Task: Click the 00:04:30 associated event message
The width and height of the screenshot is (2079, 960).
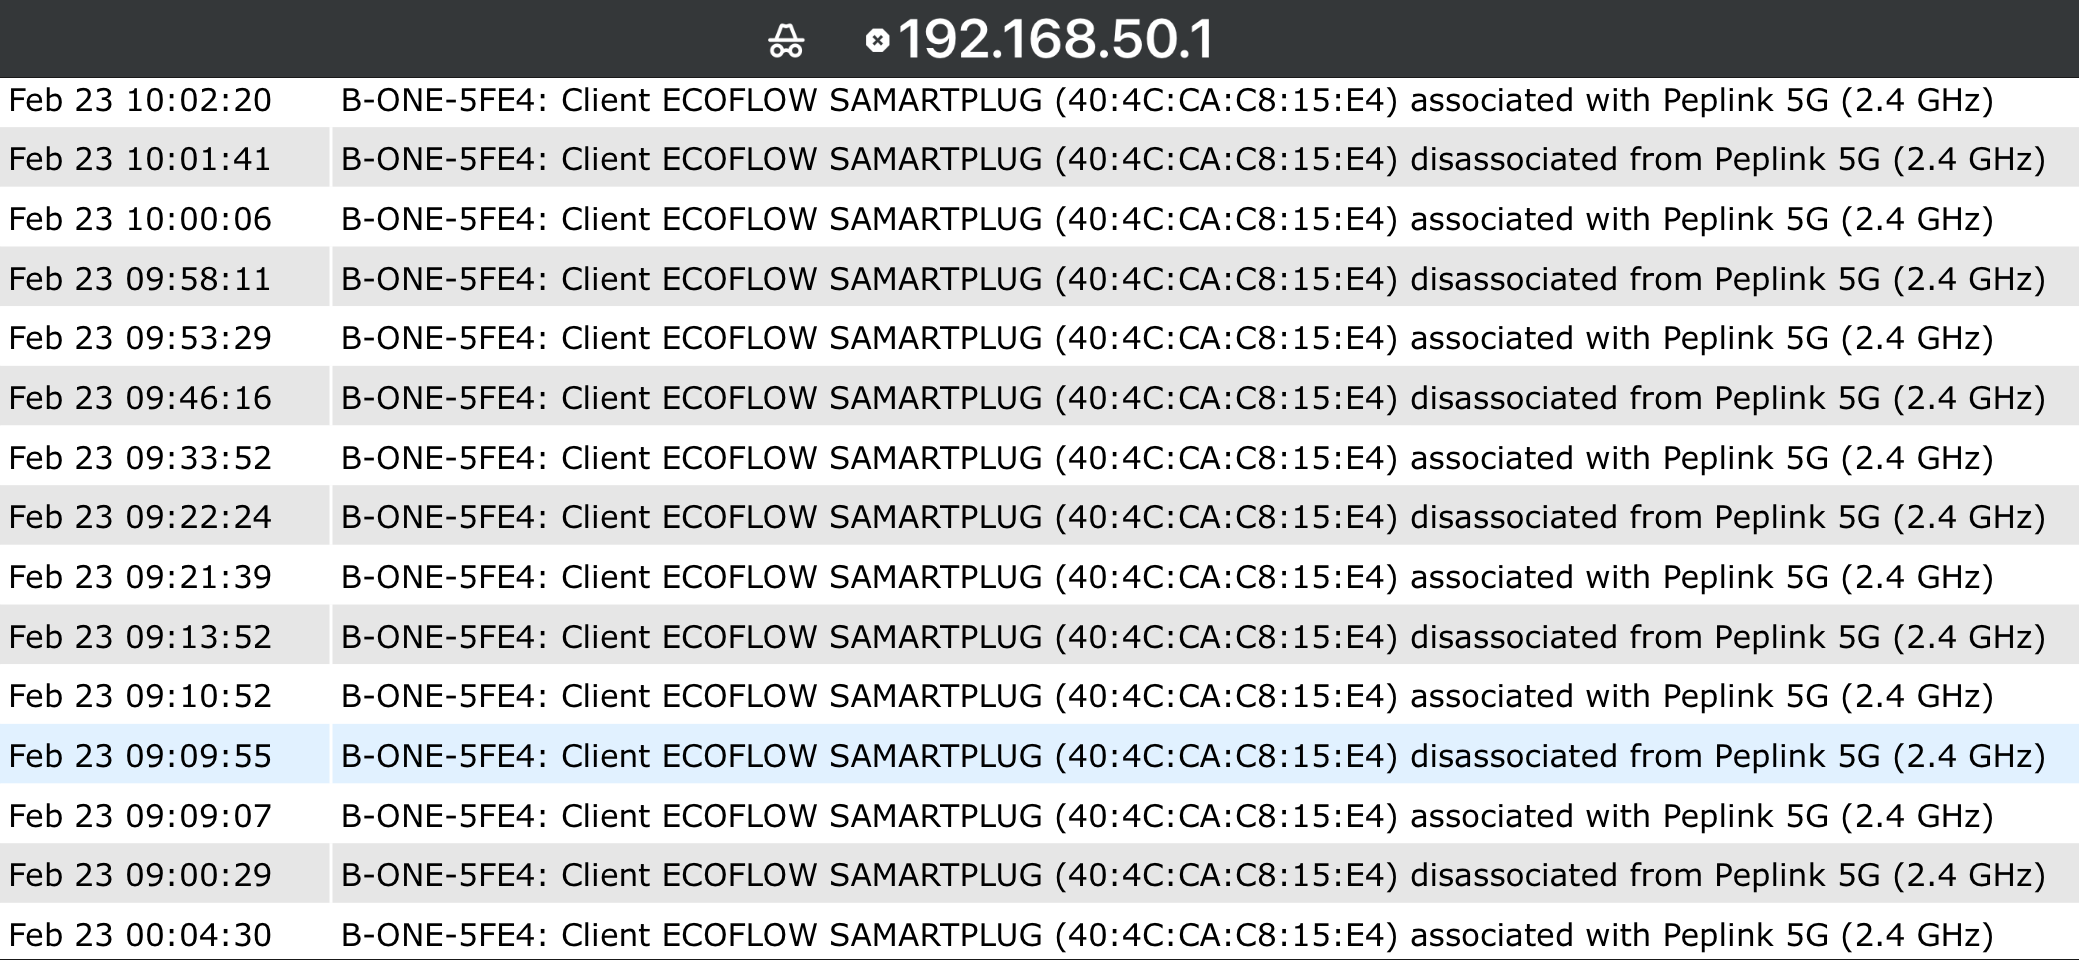Action: [1166, 935]
